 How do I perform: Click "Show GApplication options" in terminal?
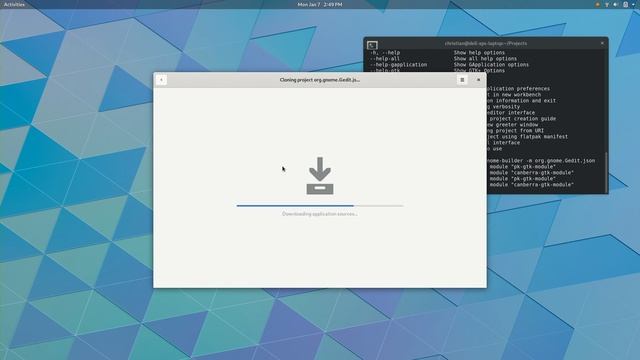[491, 64]
